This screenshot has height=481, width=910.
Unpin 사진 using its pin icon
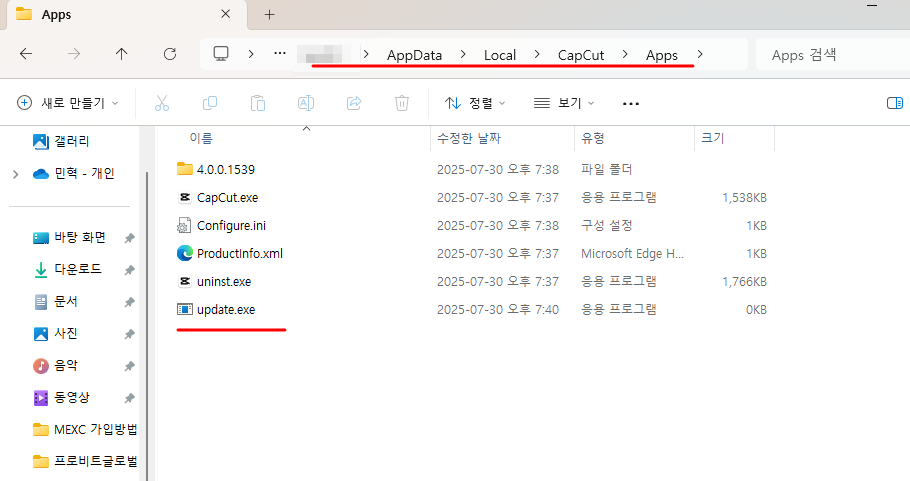129,334
